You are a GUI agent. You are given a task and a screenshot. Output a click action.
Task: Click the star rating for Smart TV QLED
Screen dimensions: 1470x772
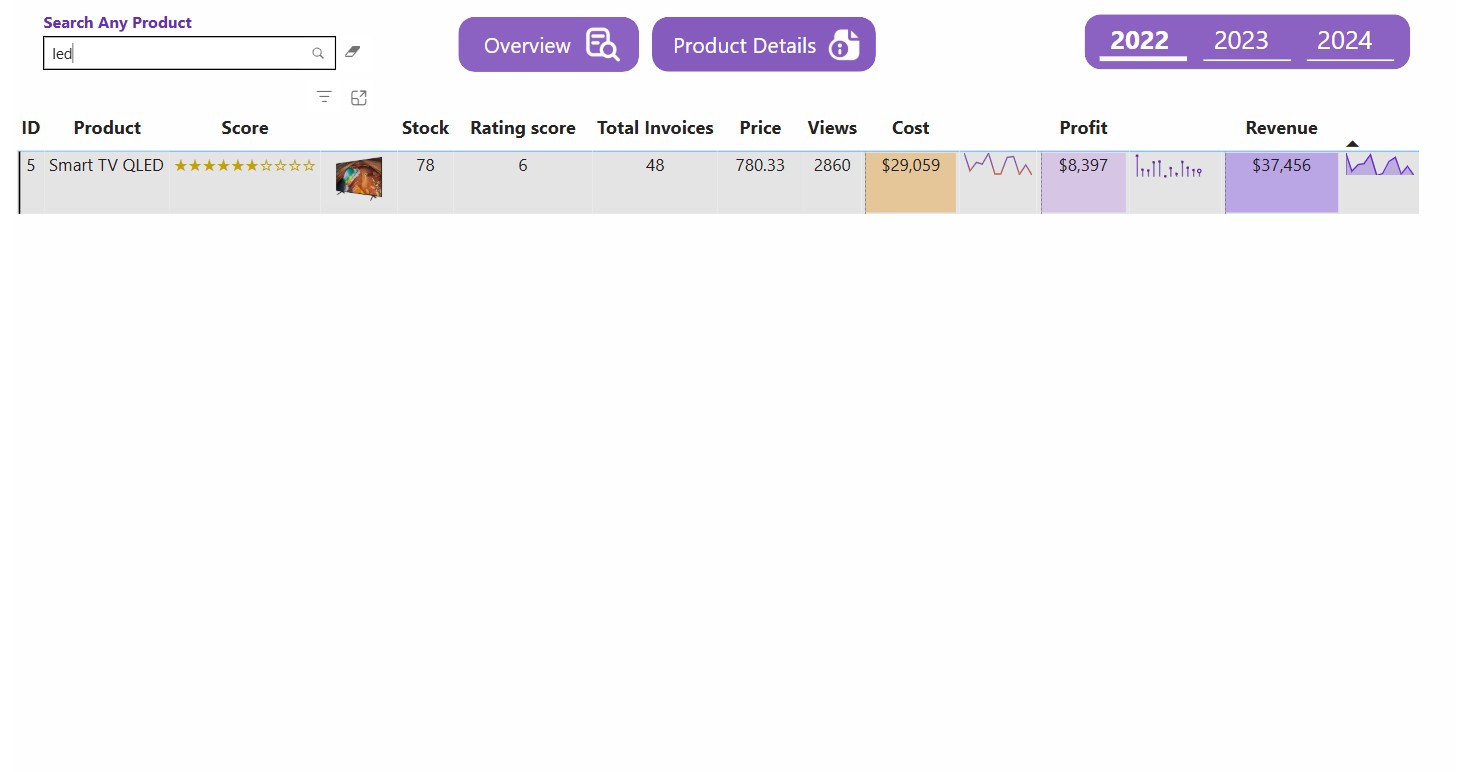click(x=245, y=166)
